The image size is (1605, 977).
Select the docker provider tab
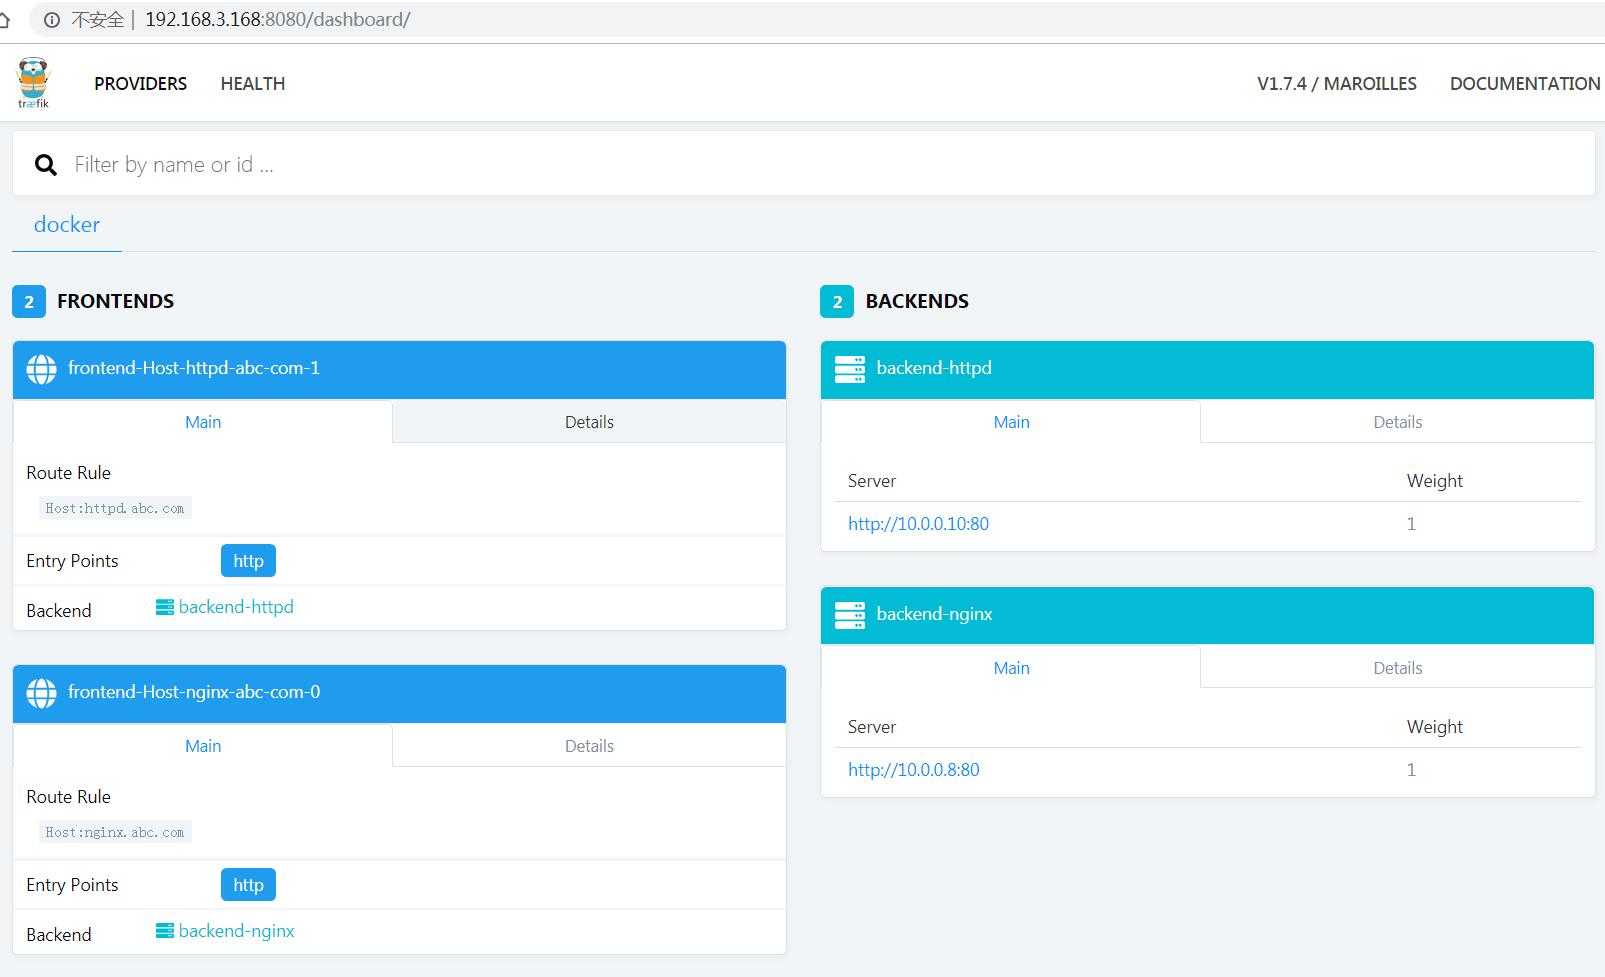pyautogui.click(x=67, y=225)
